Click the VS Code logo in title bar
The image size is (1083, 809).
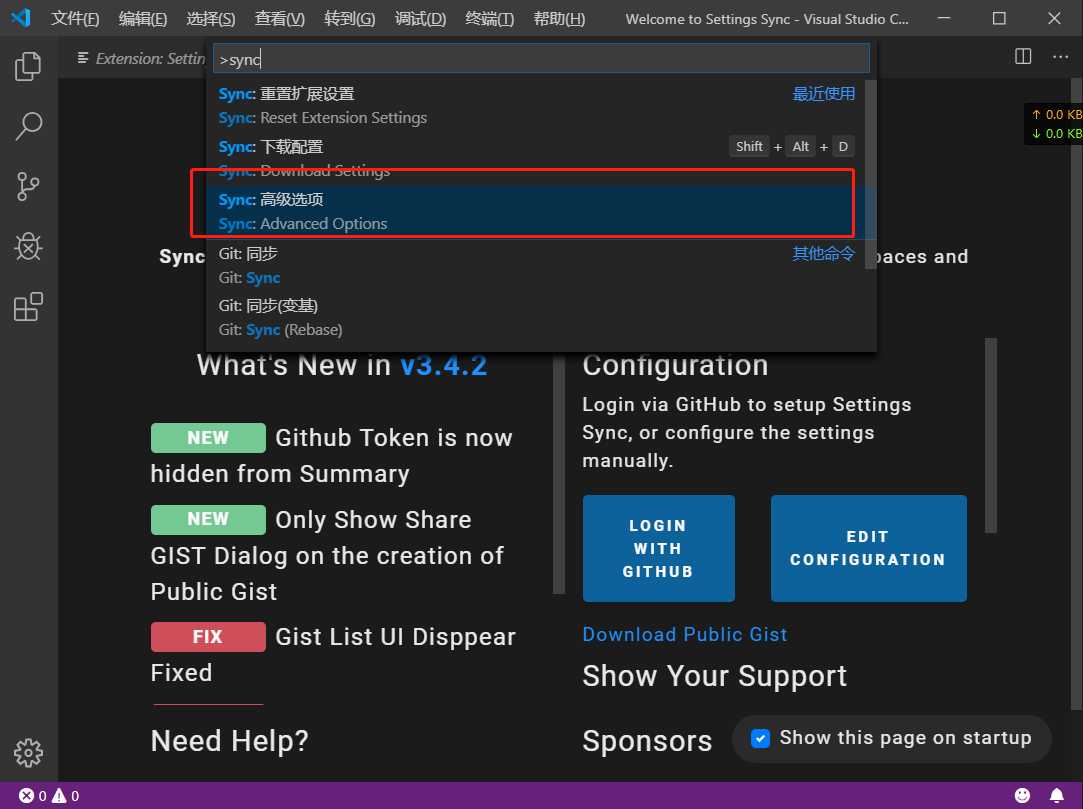click(x=21, y=18)
